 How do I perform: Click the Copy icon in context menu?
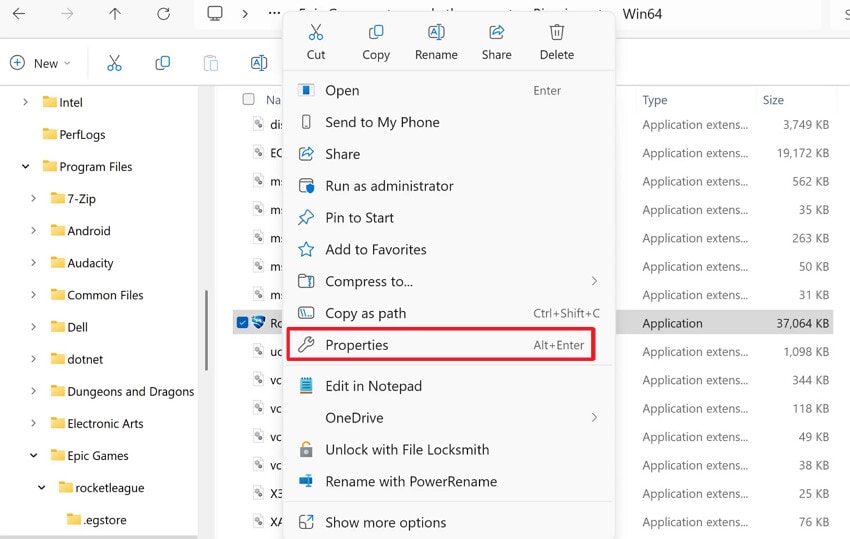[376, 33]
